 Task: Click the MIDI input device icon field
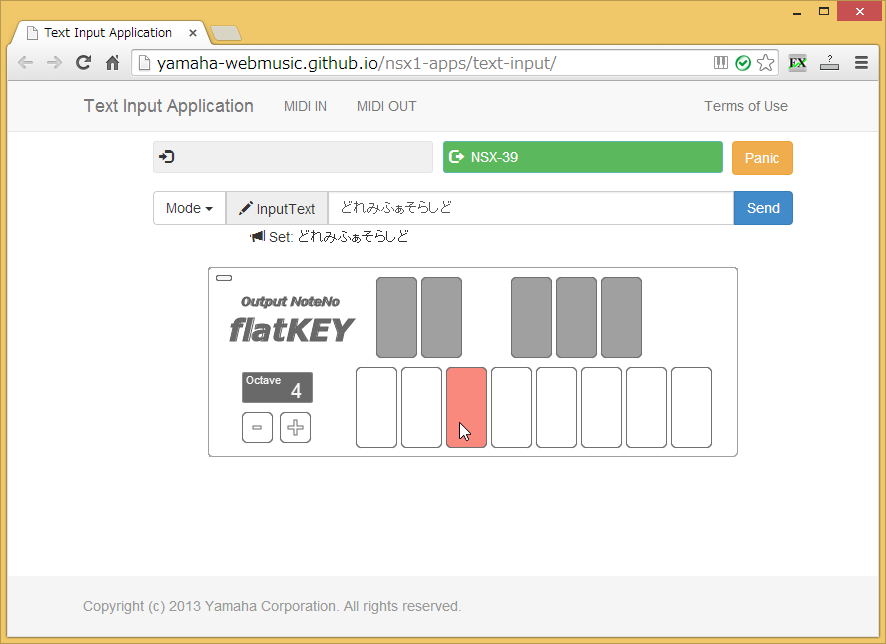[x=292, y=157]
